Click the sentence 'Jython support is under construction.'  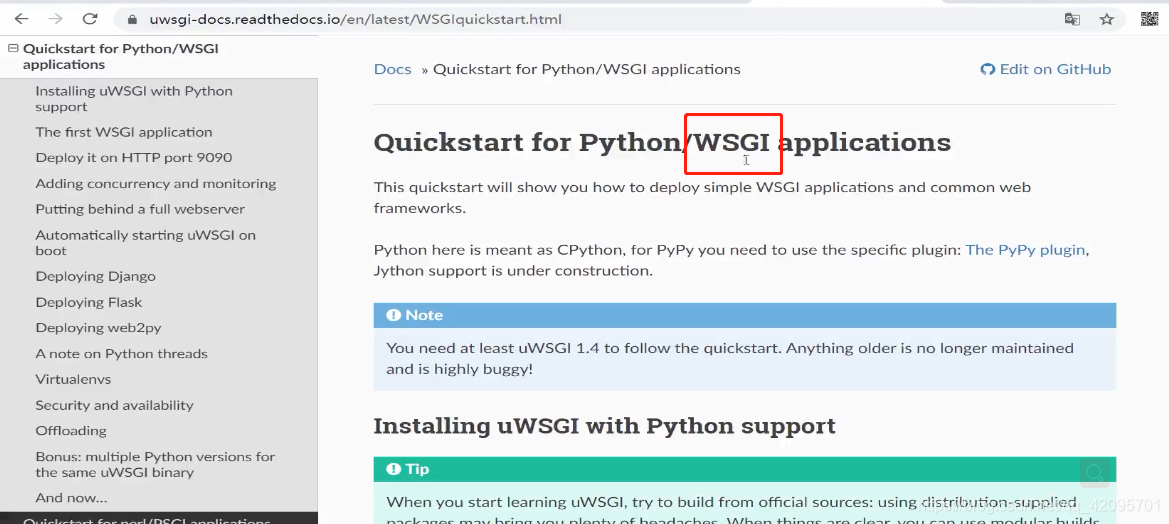point(513,271)
